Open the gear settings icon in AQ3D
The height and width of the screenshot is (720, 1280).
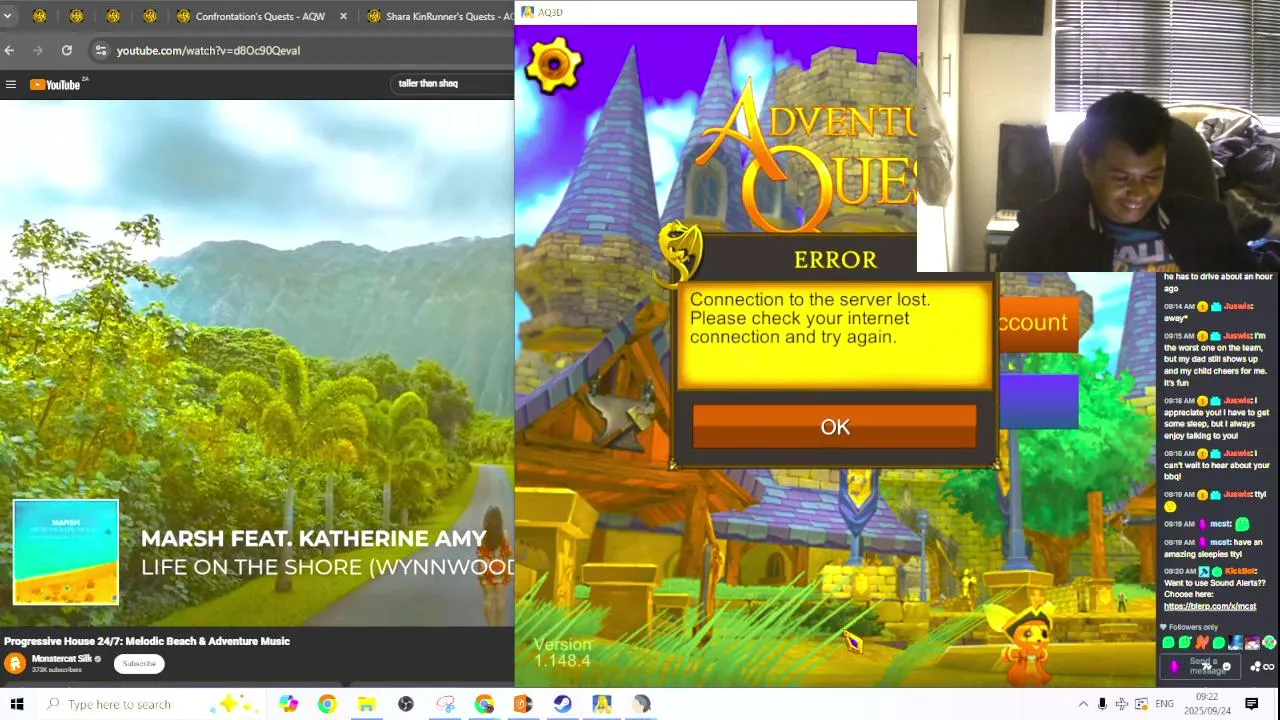pyautogui.click(x=553, y=65)
